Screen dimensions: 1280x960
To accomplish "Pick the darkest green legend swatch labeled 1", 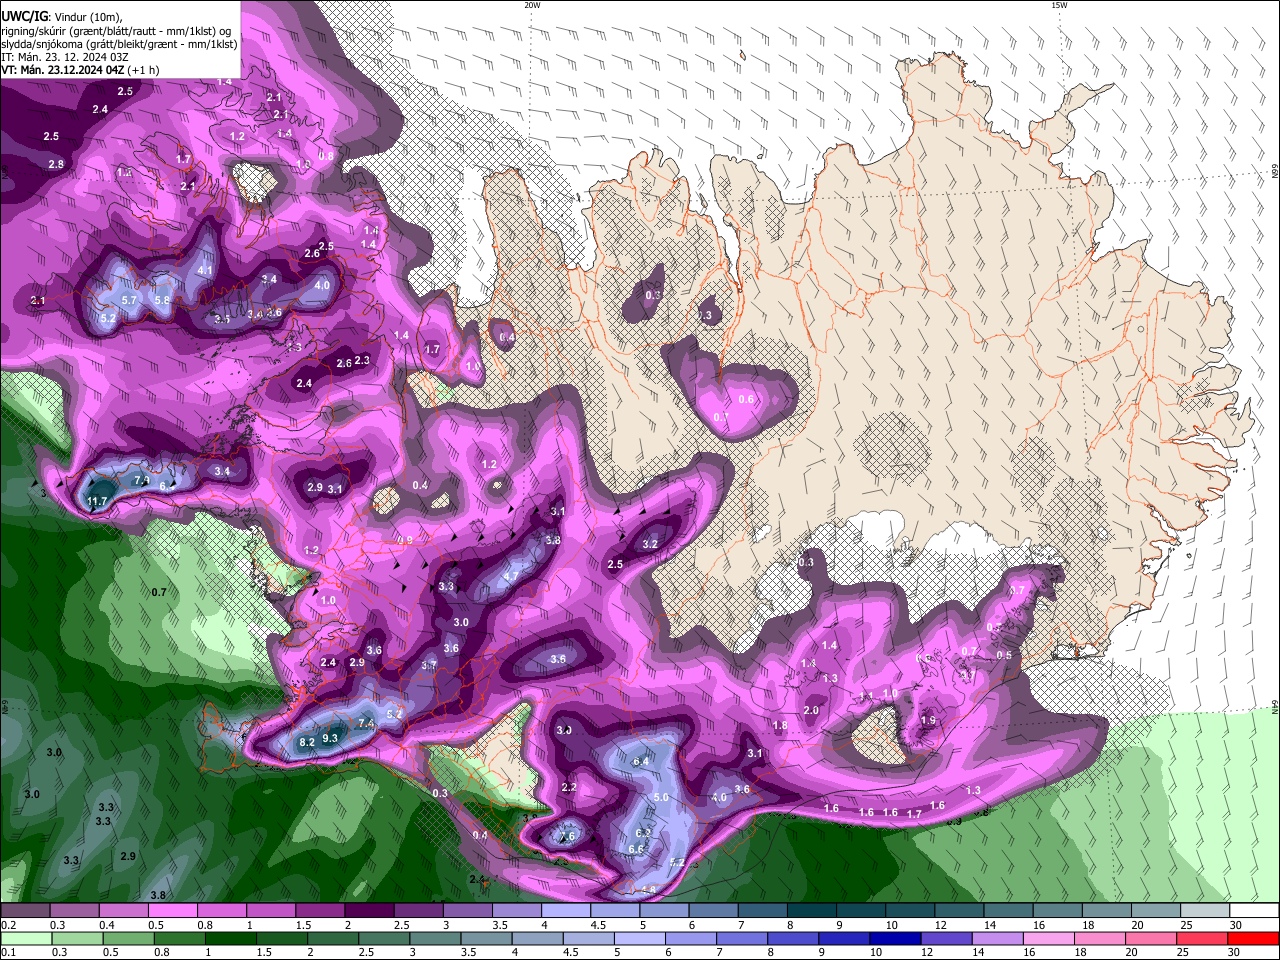I will pyautogui.click(x=230, y=938).
